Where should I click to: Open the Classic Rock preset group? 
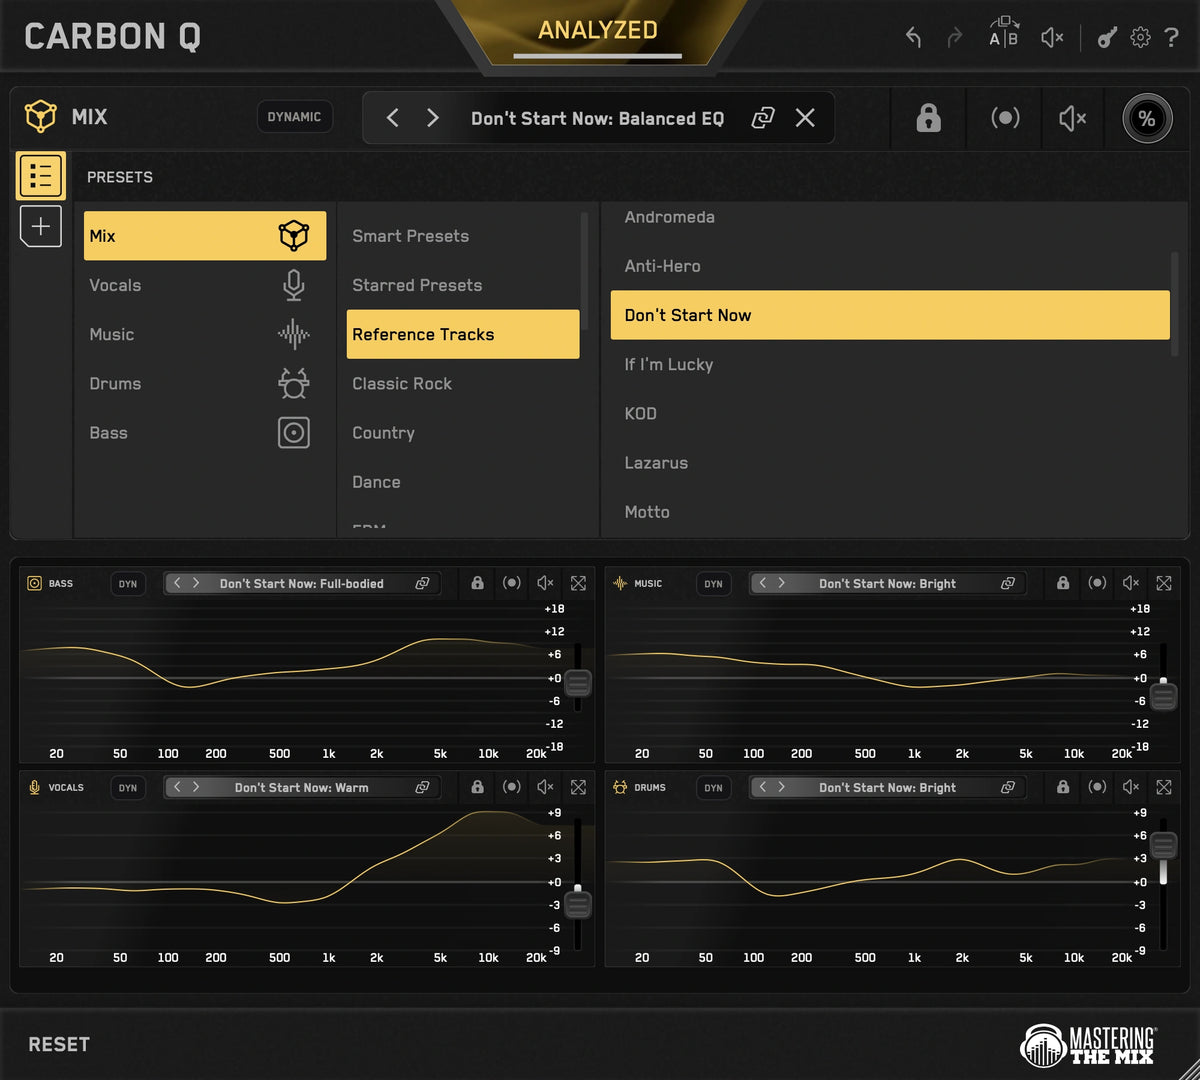[x=462, y=383]
